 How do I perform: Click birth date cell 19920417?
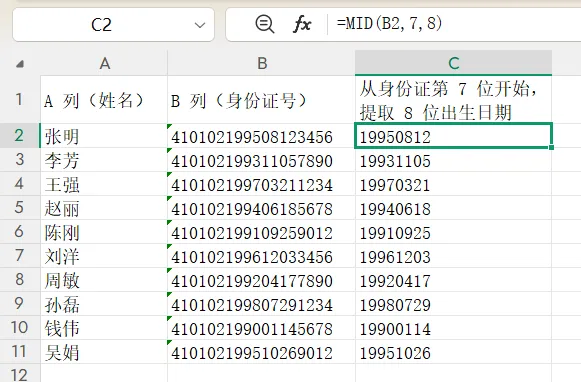pyautogui.click(x=454, y=280)
